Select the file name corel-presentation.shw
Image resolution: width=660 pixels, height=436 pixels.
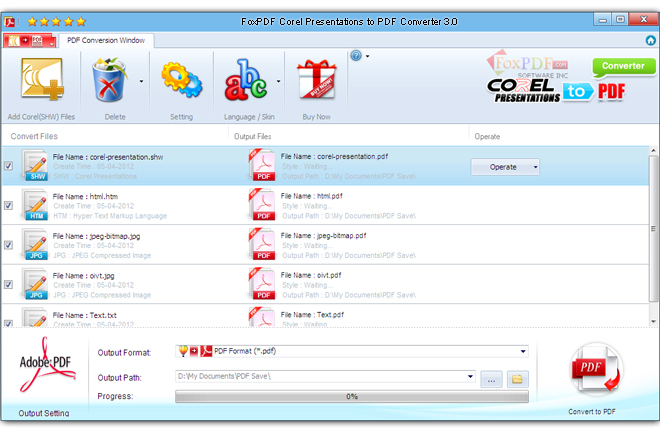pos(126,157)
